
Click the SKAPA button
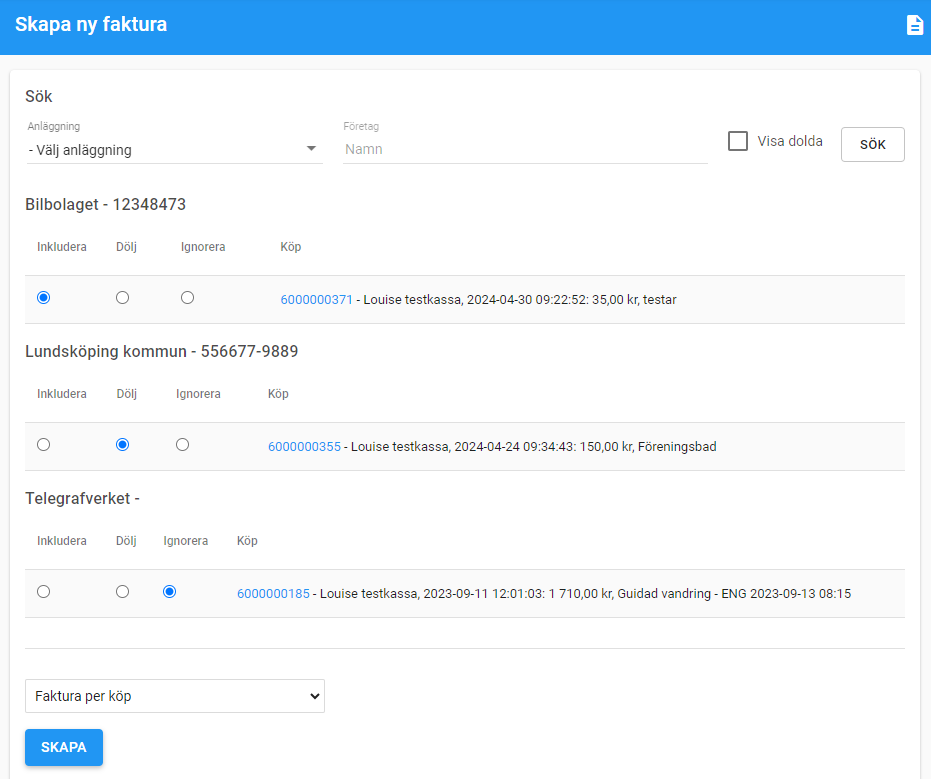[x=64, y=747]
